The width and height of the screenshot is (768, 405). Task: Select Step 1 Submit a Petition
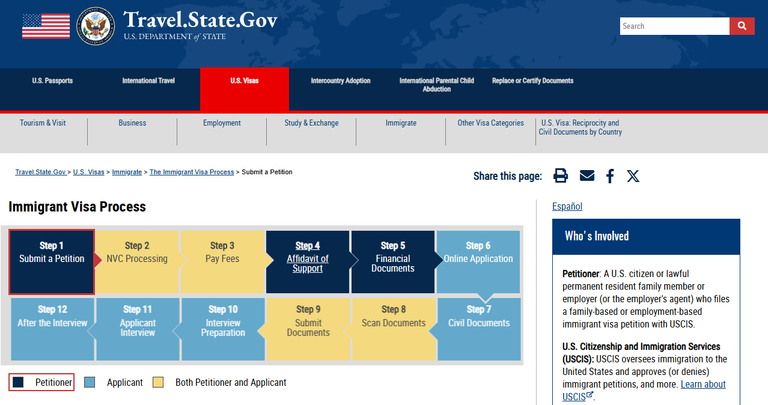(51, 262)
